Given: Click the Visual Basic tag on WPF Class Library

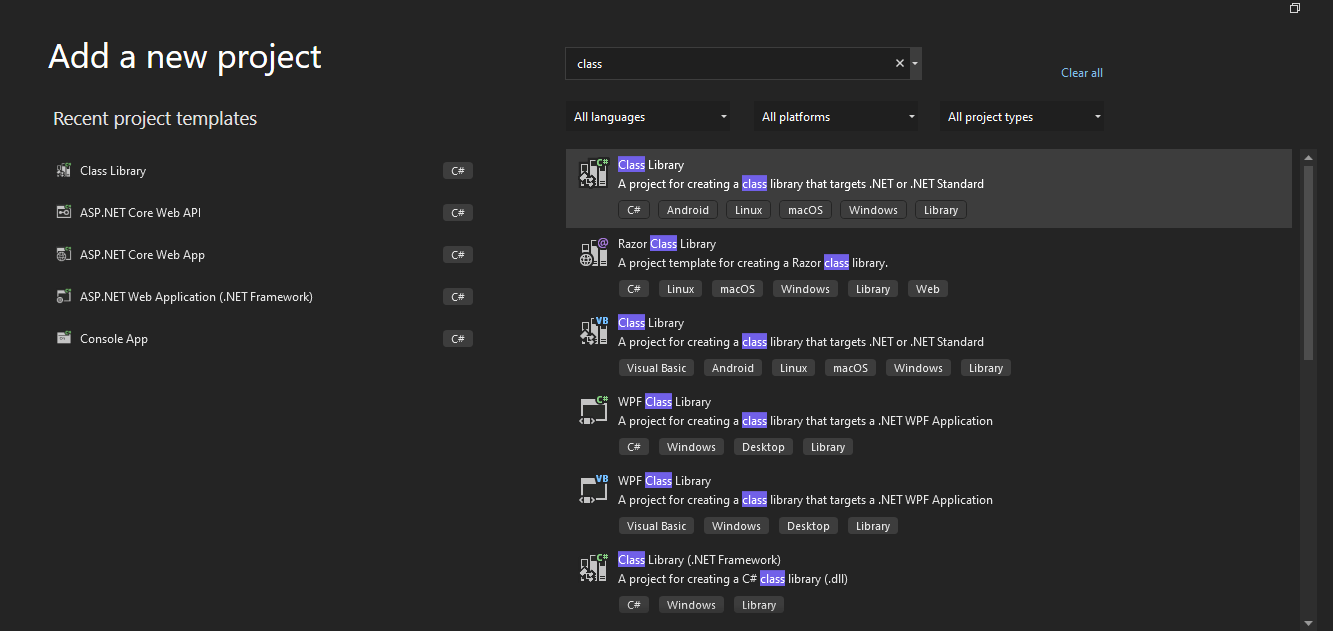Looking at the screenshot, I should click(x=657, y=526).
